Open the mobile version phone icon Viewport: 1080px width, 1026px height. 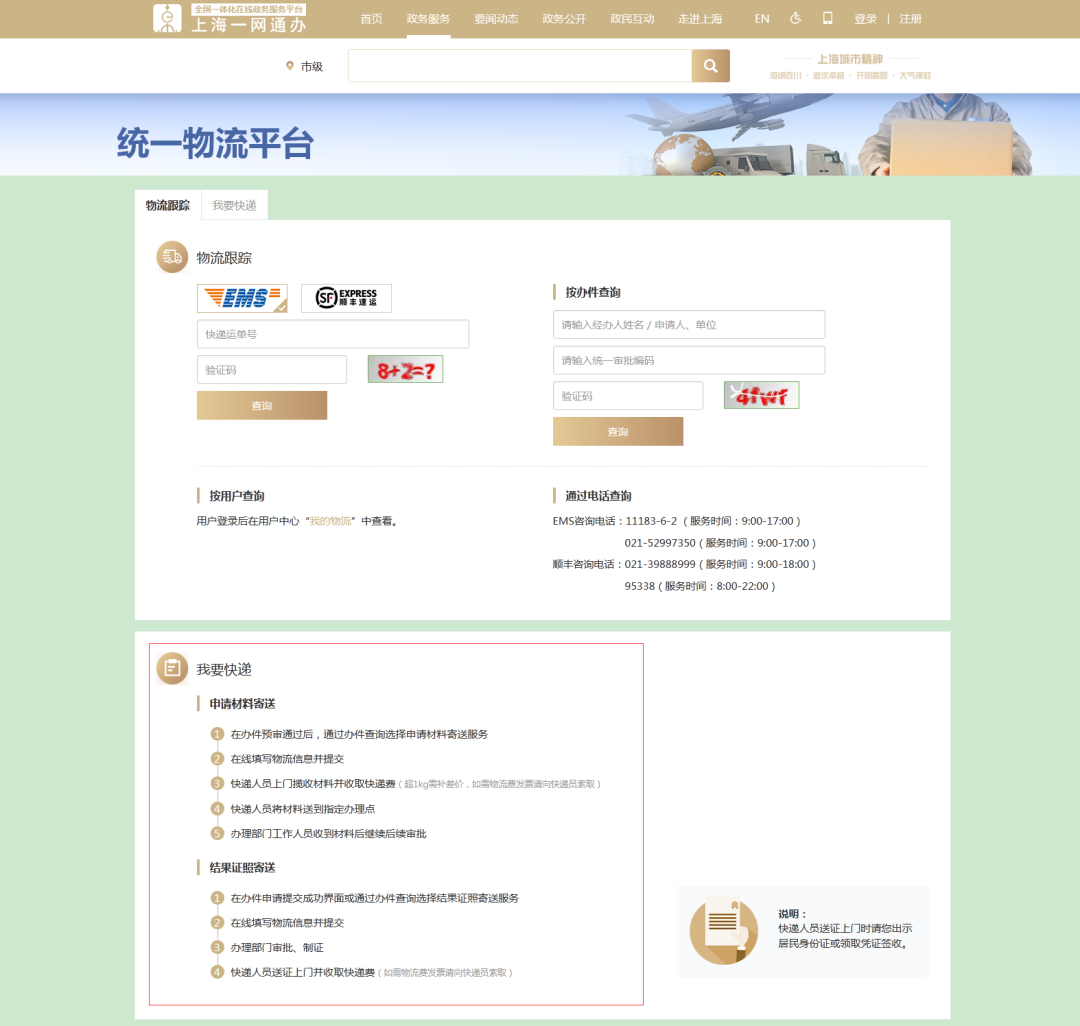point(827,19)
